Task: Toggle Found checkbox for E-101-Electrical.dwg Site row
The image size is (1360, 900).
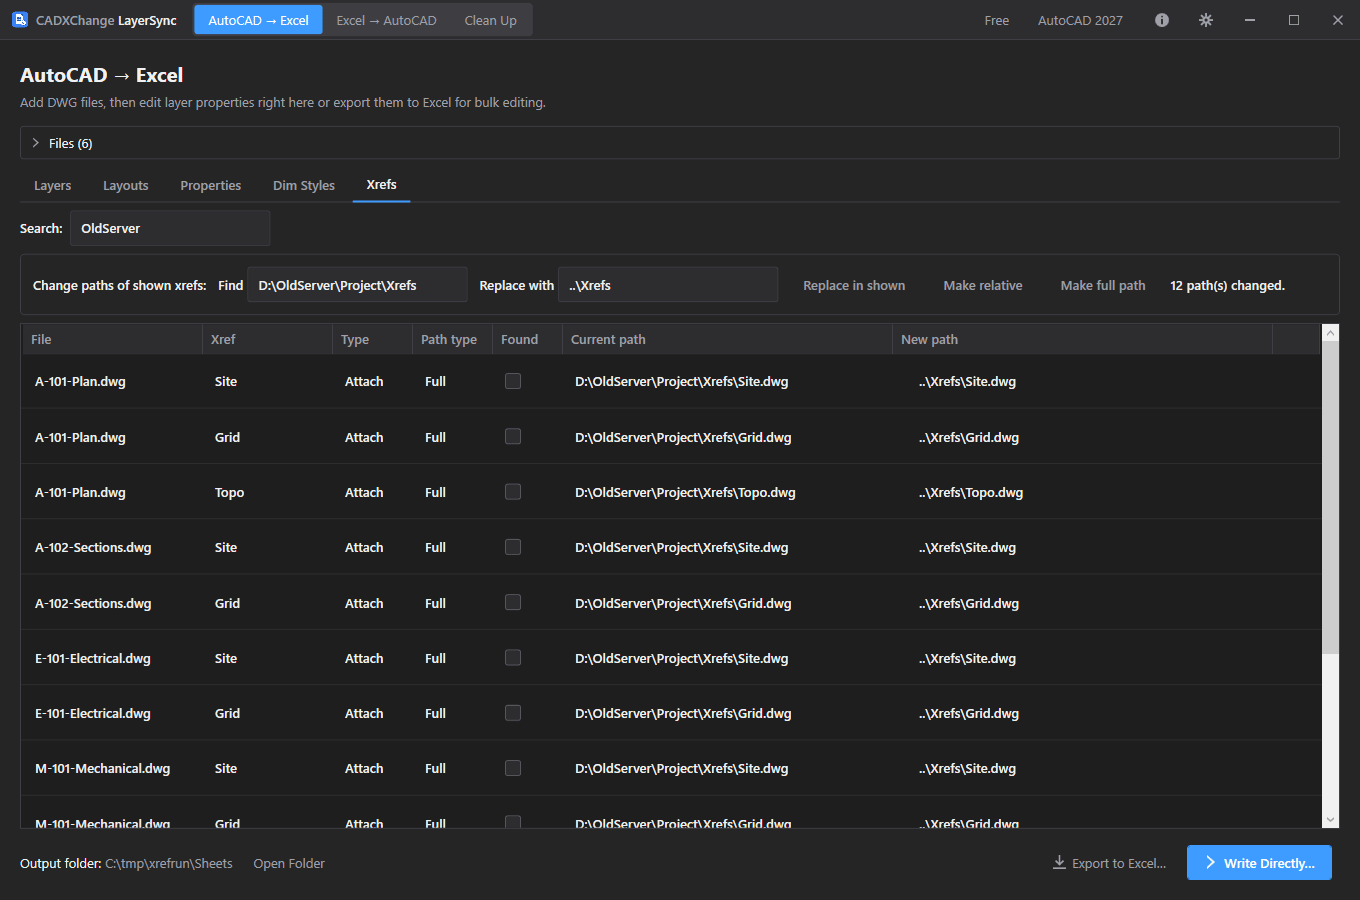Action: coord(513,658)
